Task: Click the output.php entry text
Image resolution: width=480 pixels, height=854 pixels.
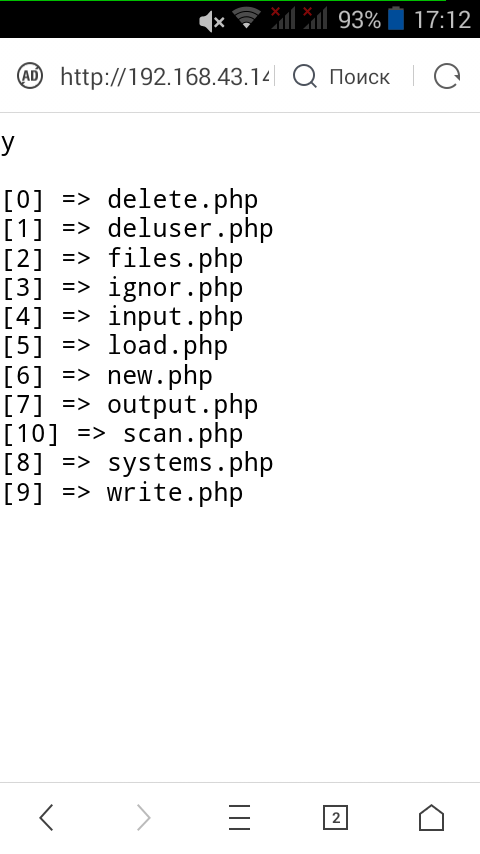Action: tap(183, 405)
